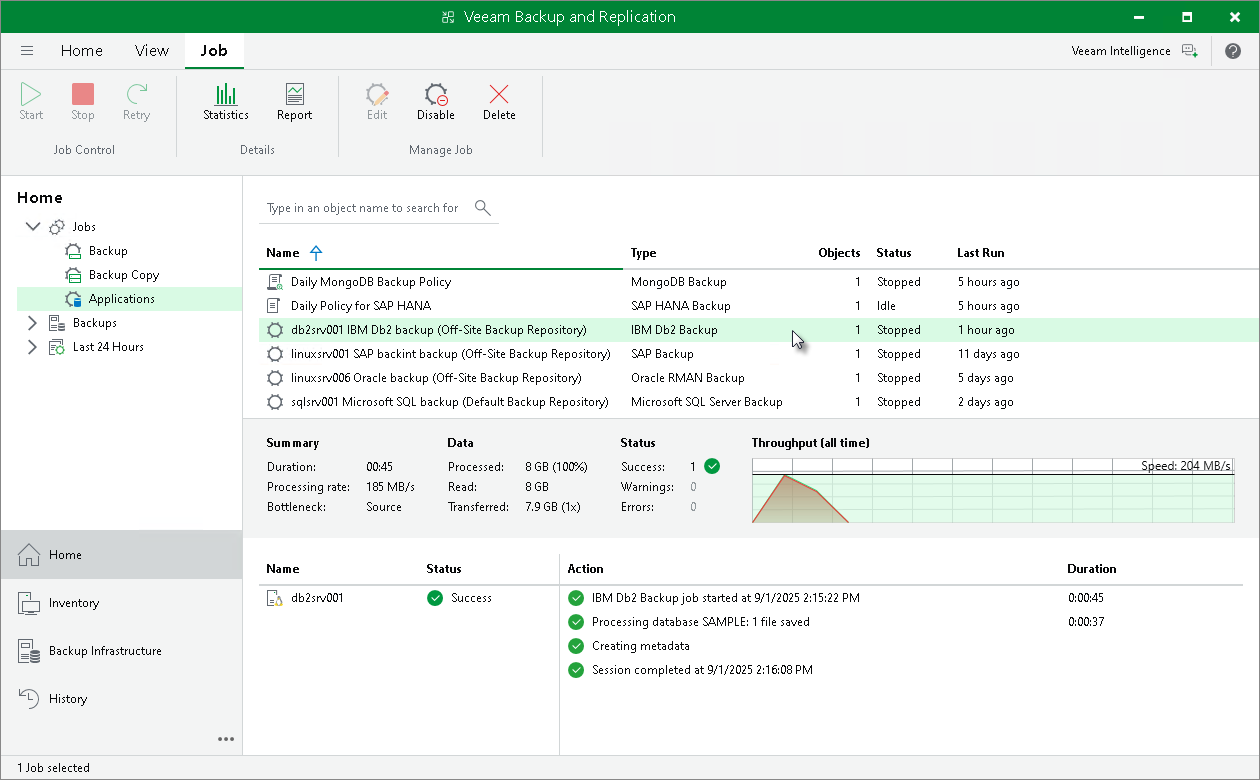The width and height of the screenshot is (1260, 780).
Task: Switch to the Home ribbon tab
Action: tap(82, 51)
